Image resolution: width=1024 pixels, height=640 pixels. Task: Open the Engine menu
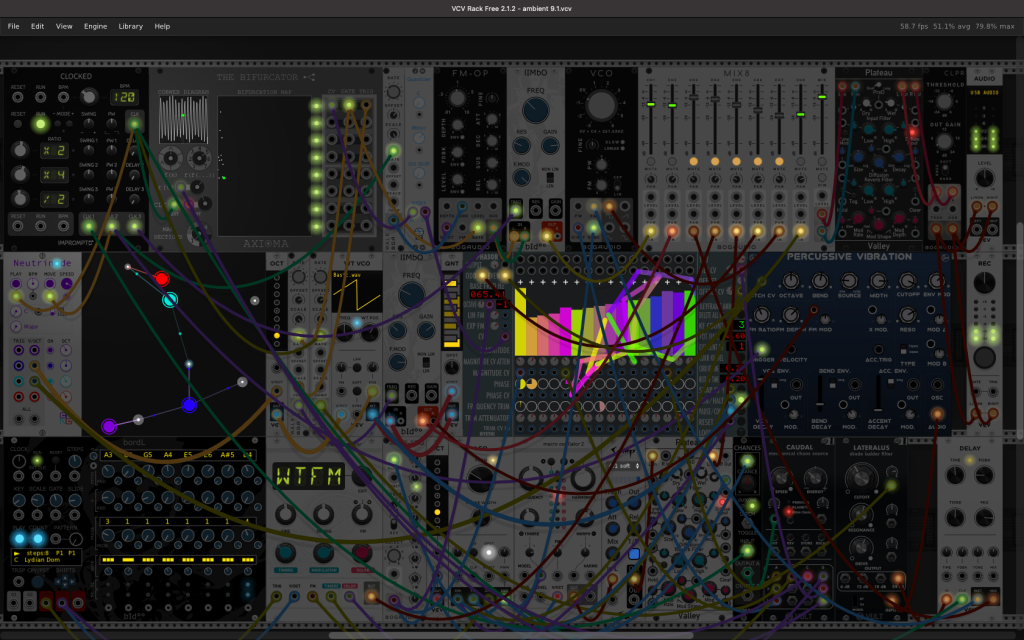pyautogui.click(x=95, y=26)
